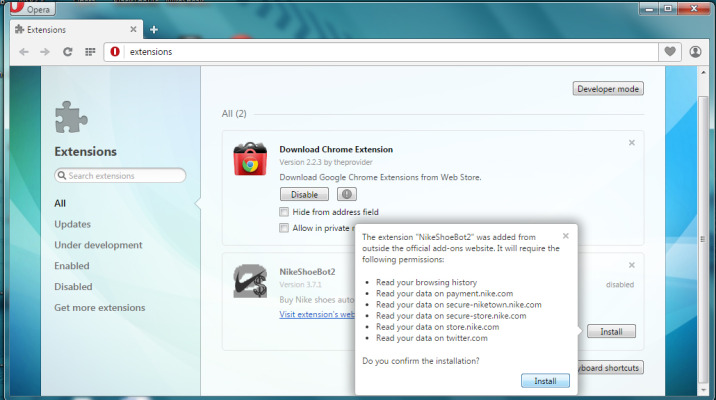The height and width of the screenshot is (400, 716).
Task: Click the heart bookmark icon
Action: point(669,51)
